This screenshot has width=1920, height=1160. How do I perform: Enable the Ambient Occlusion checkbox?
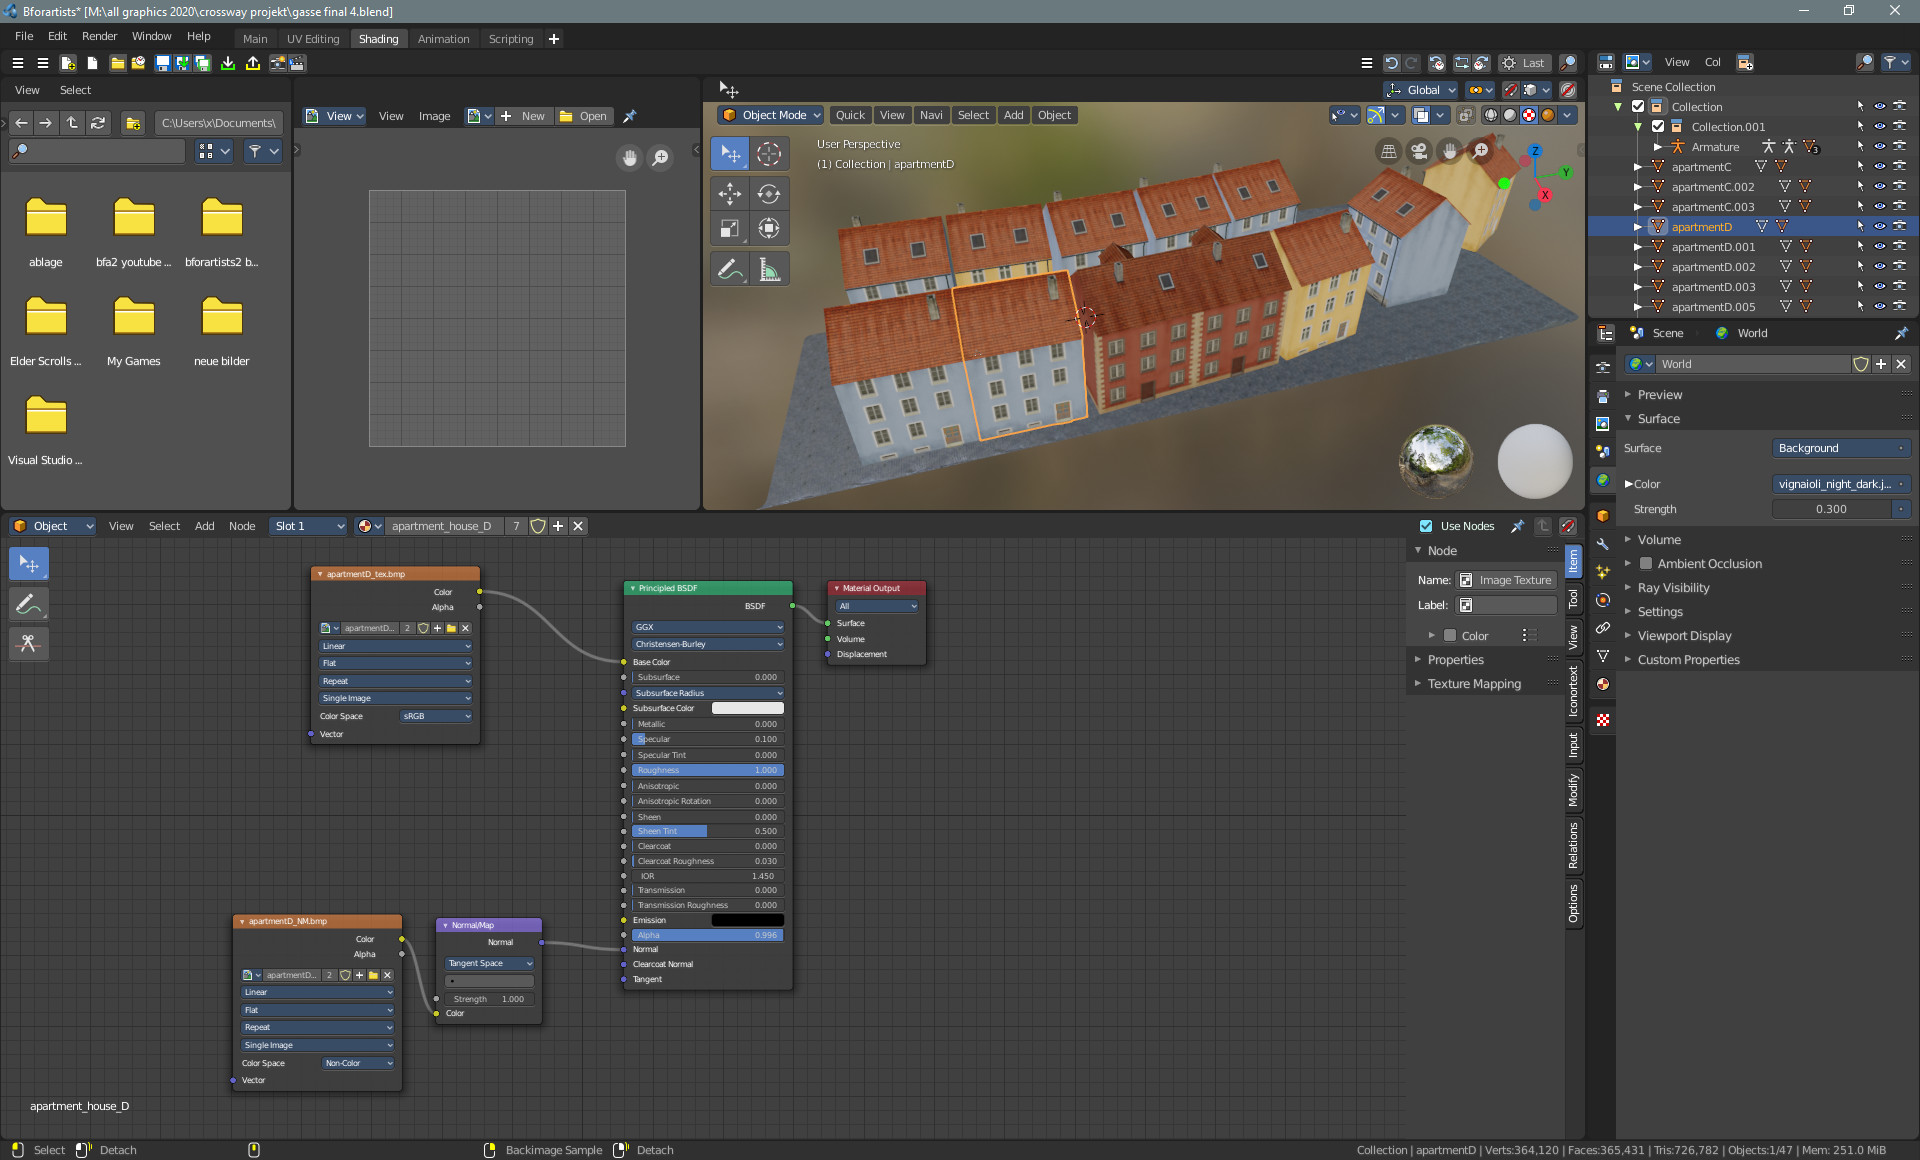(1646, 564)
